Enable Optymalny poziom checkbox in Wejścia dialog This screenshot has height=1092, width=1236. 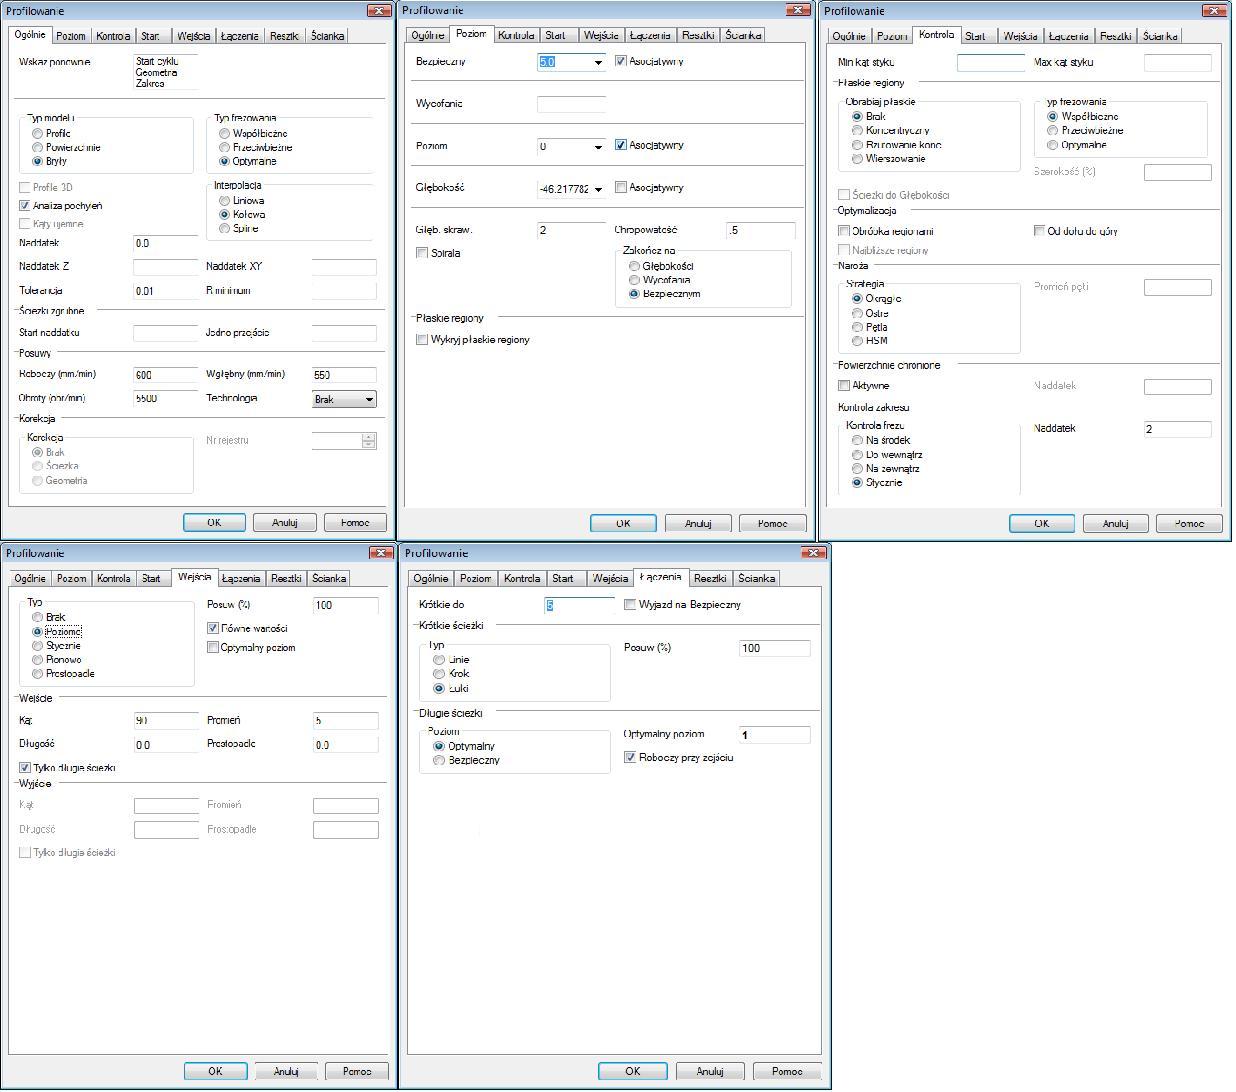tap(213, 647)
